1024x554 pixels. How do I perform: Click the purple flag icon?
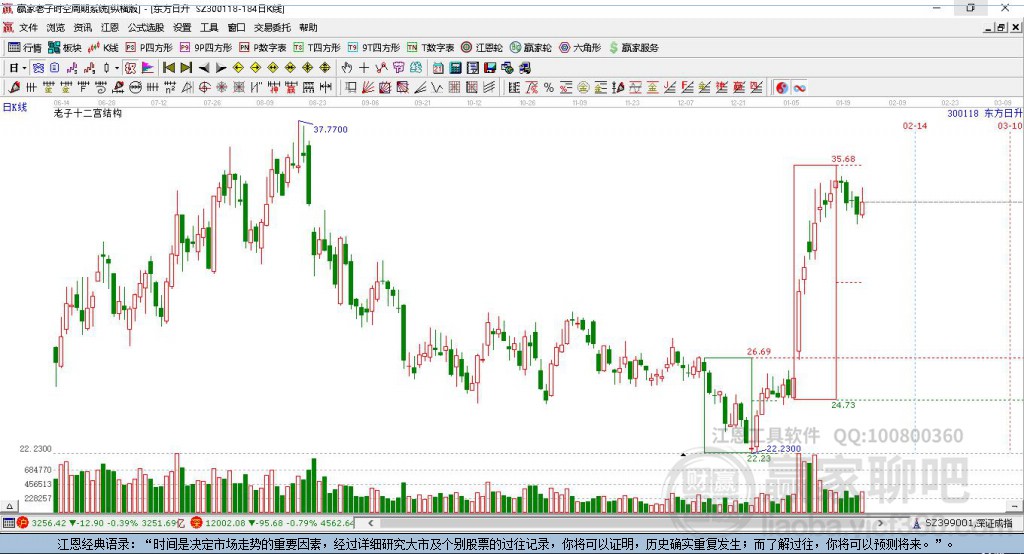click(x=148, y=68)
